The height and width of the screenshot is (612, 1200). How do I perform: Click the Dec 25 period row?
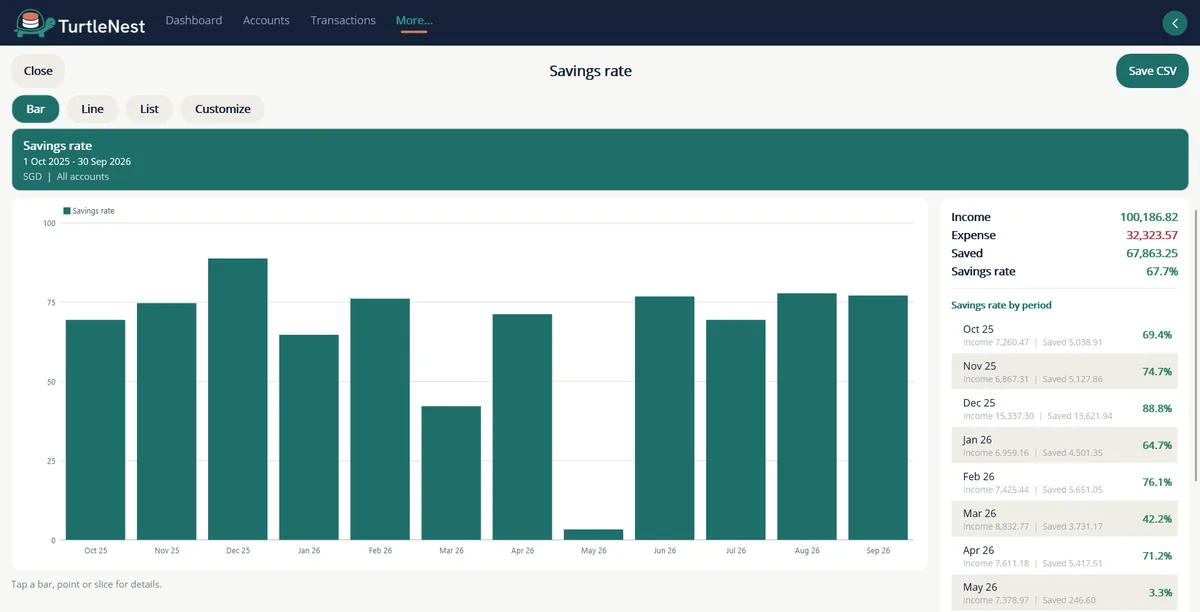(x=1065, y=409)
